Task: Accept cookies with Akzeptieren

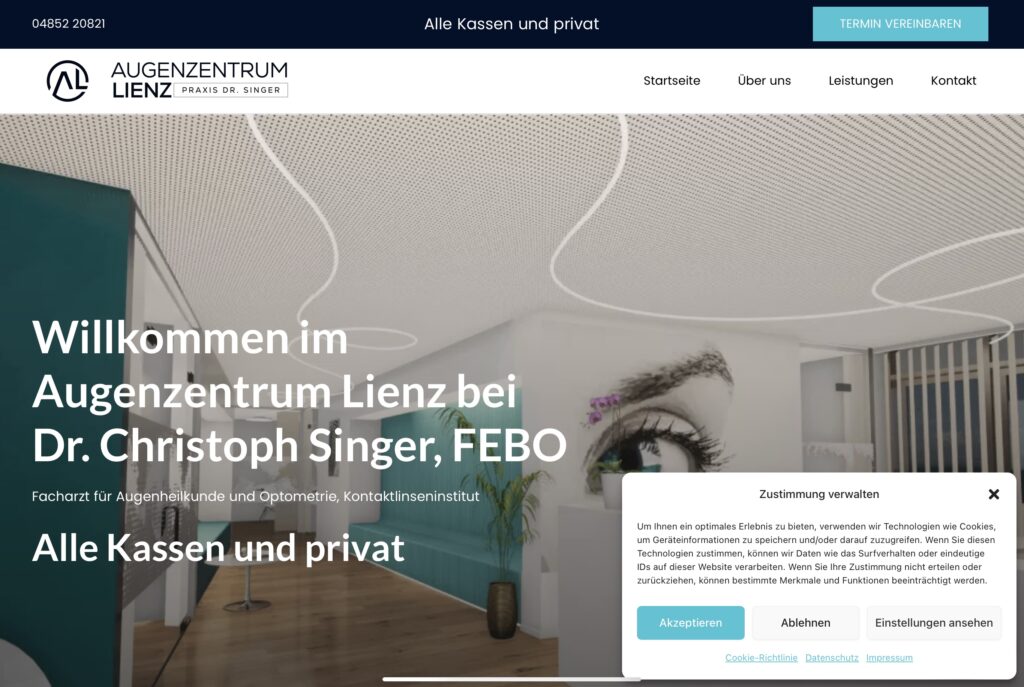Action: pyautogui.click(x=690, y=622)
